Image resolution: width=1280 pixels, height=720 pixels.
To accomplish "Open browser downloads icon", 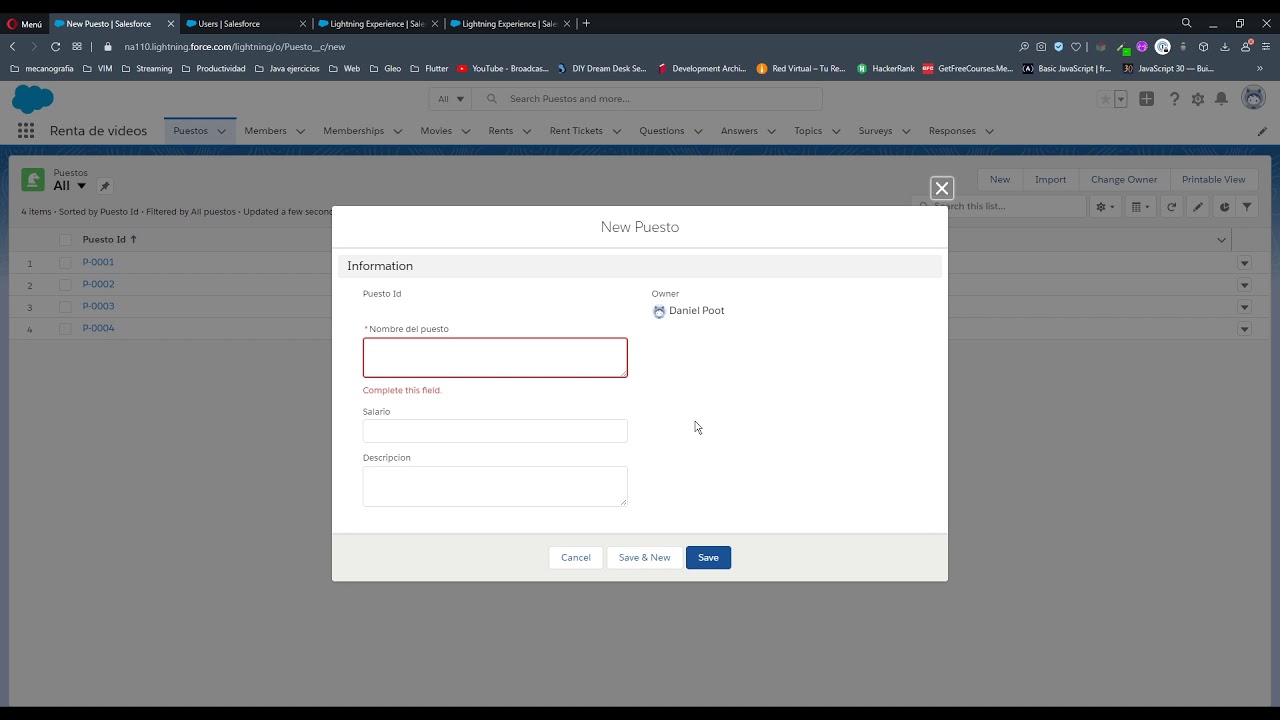I will pyautogui.click(x=1224, y=46).
